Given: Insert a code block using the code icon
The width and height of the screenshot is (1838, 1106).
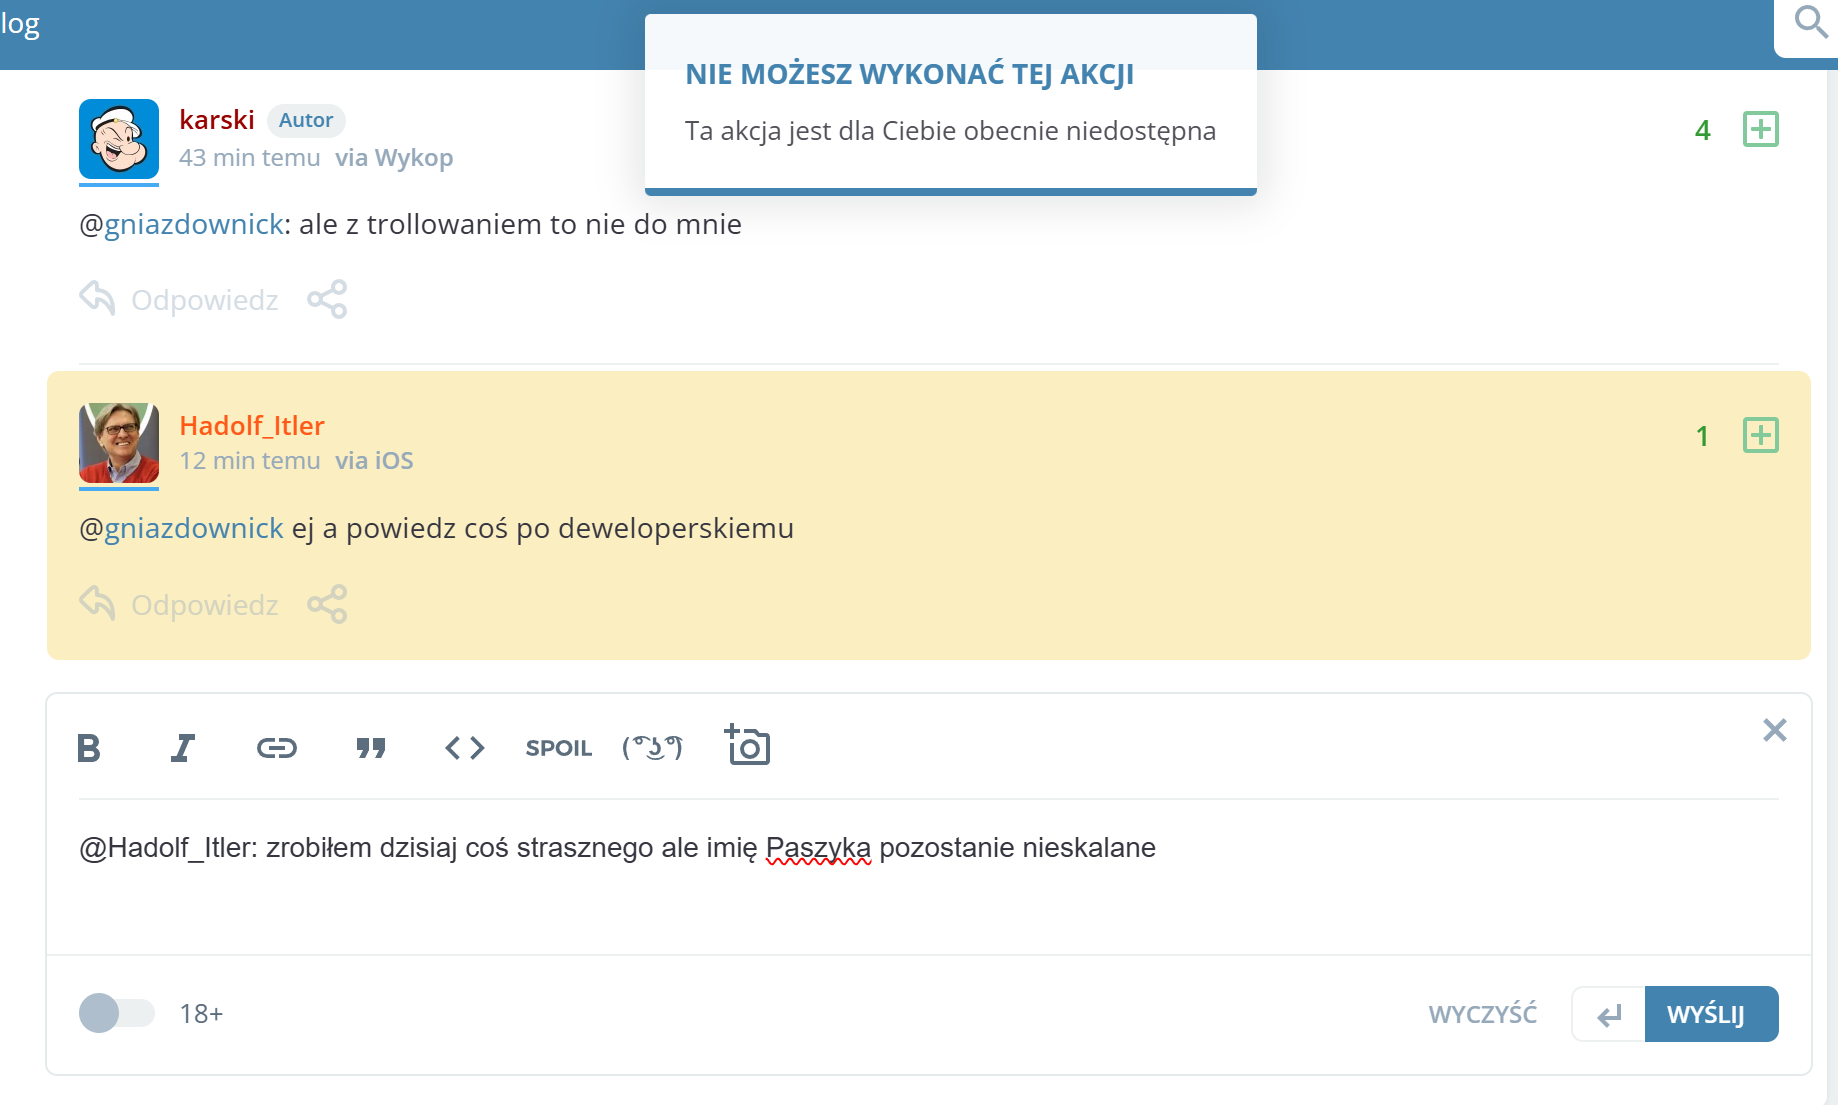Looking at the screenshot, I should (465, 748).
